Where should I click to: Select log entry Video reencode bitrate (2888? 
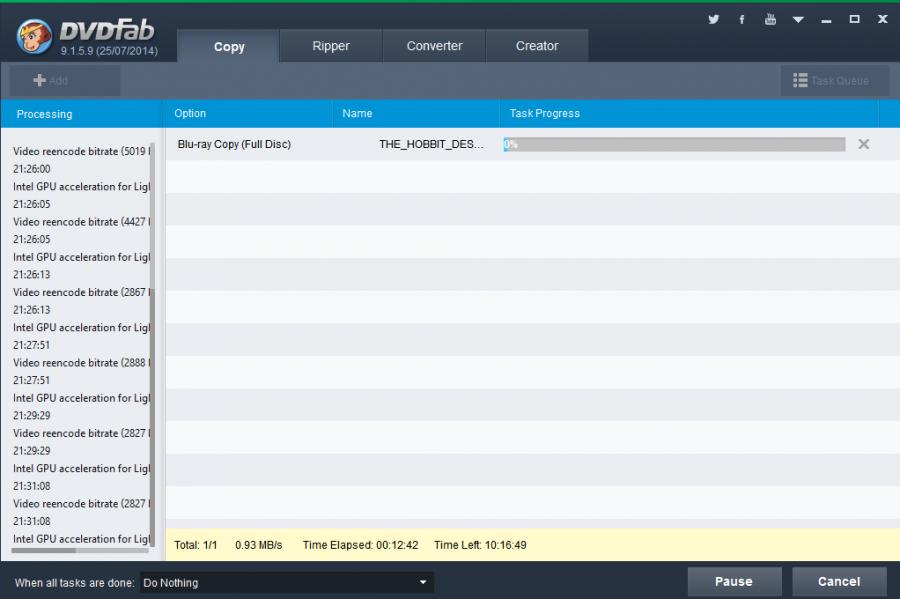82,363
